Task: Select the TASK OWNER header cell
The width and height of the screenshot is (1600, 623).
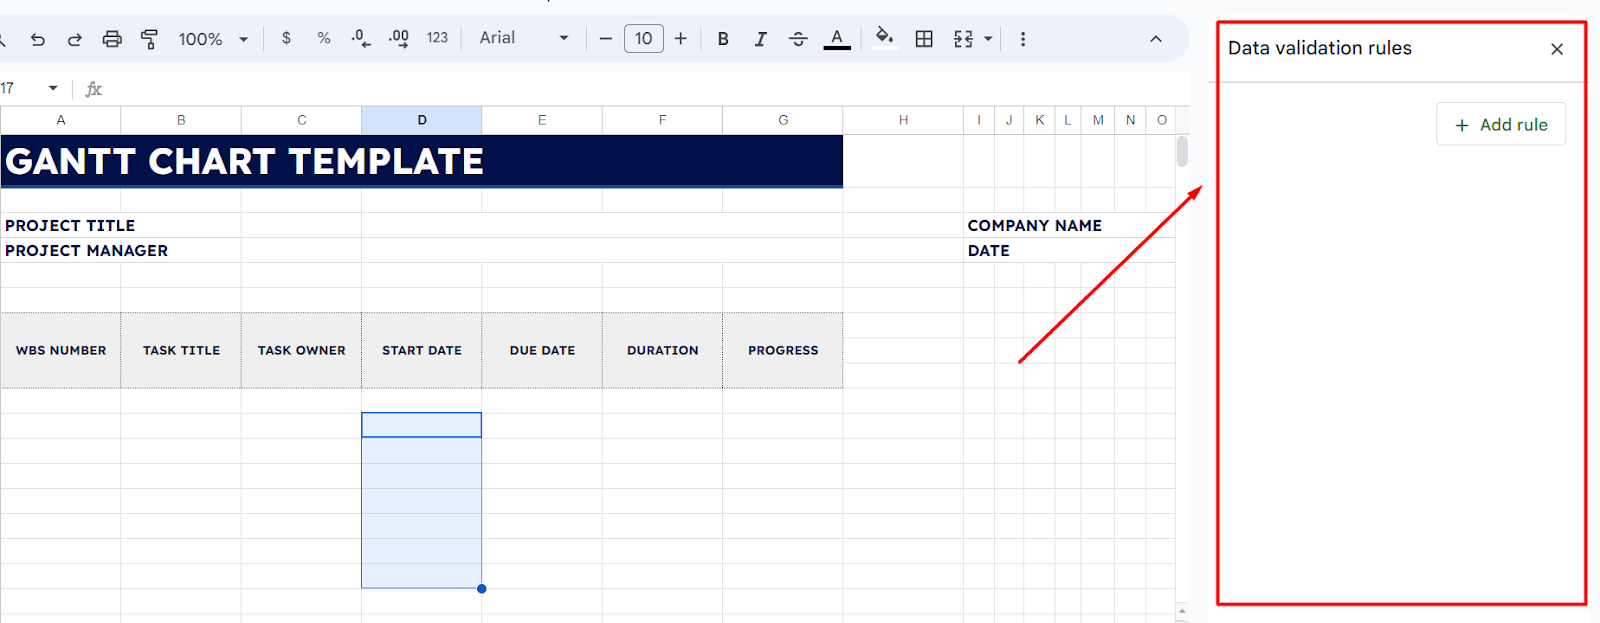Action: tap(301, 350)
